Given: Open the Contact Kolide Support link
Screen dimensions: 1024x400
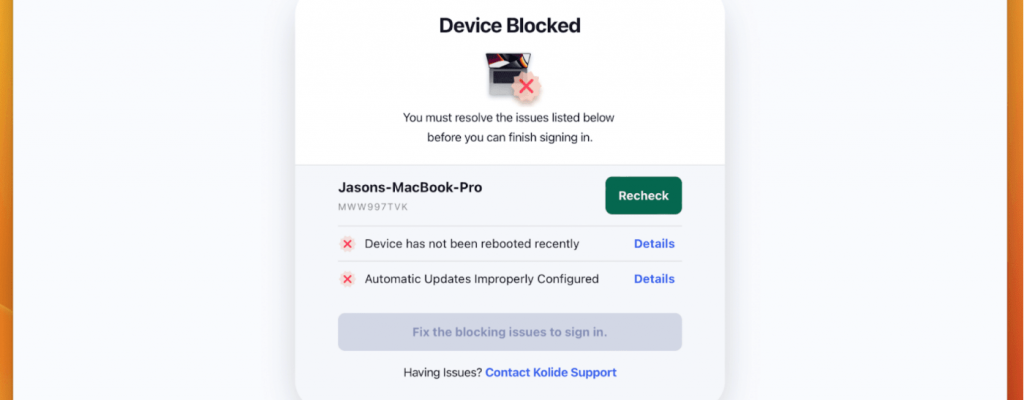Looking at the screenshot, I should pos(550,372).
